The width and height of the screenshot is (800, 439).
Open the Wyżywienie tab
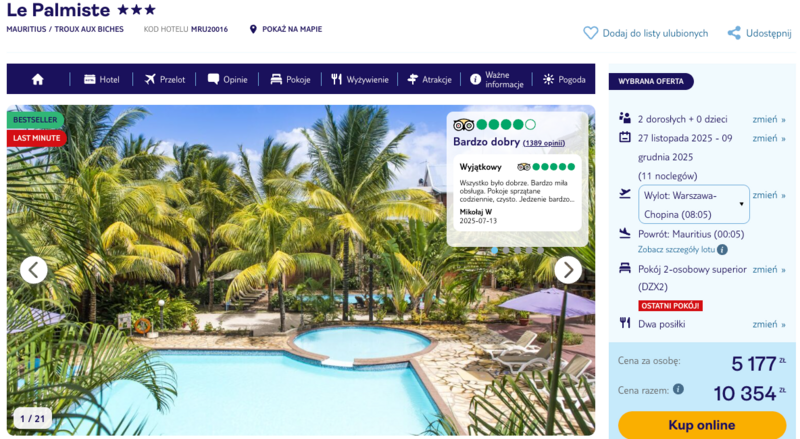point(360,80)
